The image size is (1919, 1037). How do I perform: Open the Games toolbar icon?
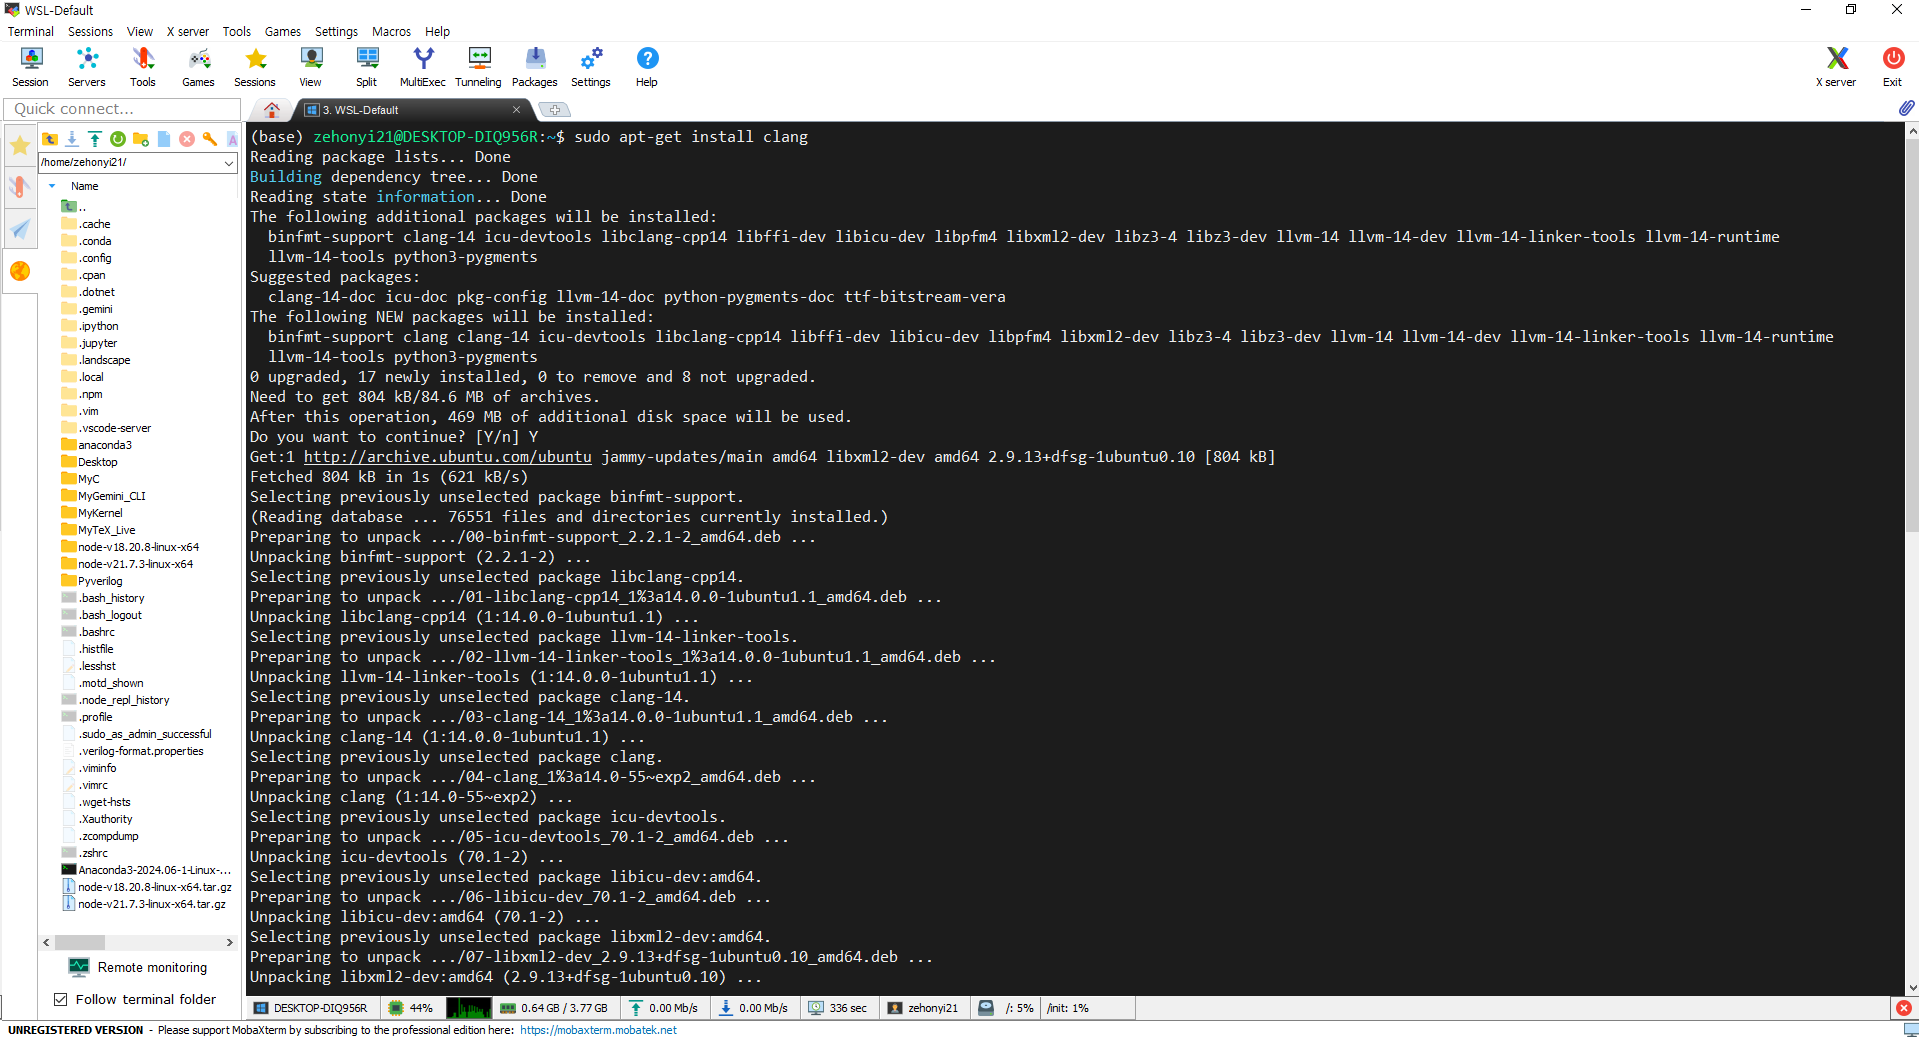pos(198,67)
